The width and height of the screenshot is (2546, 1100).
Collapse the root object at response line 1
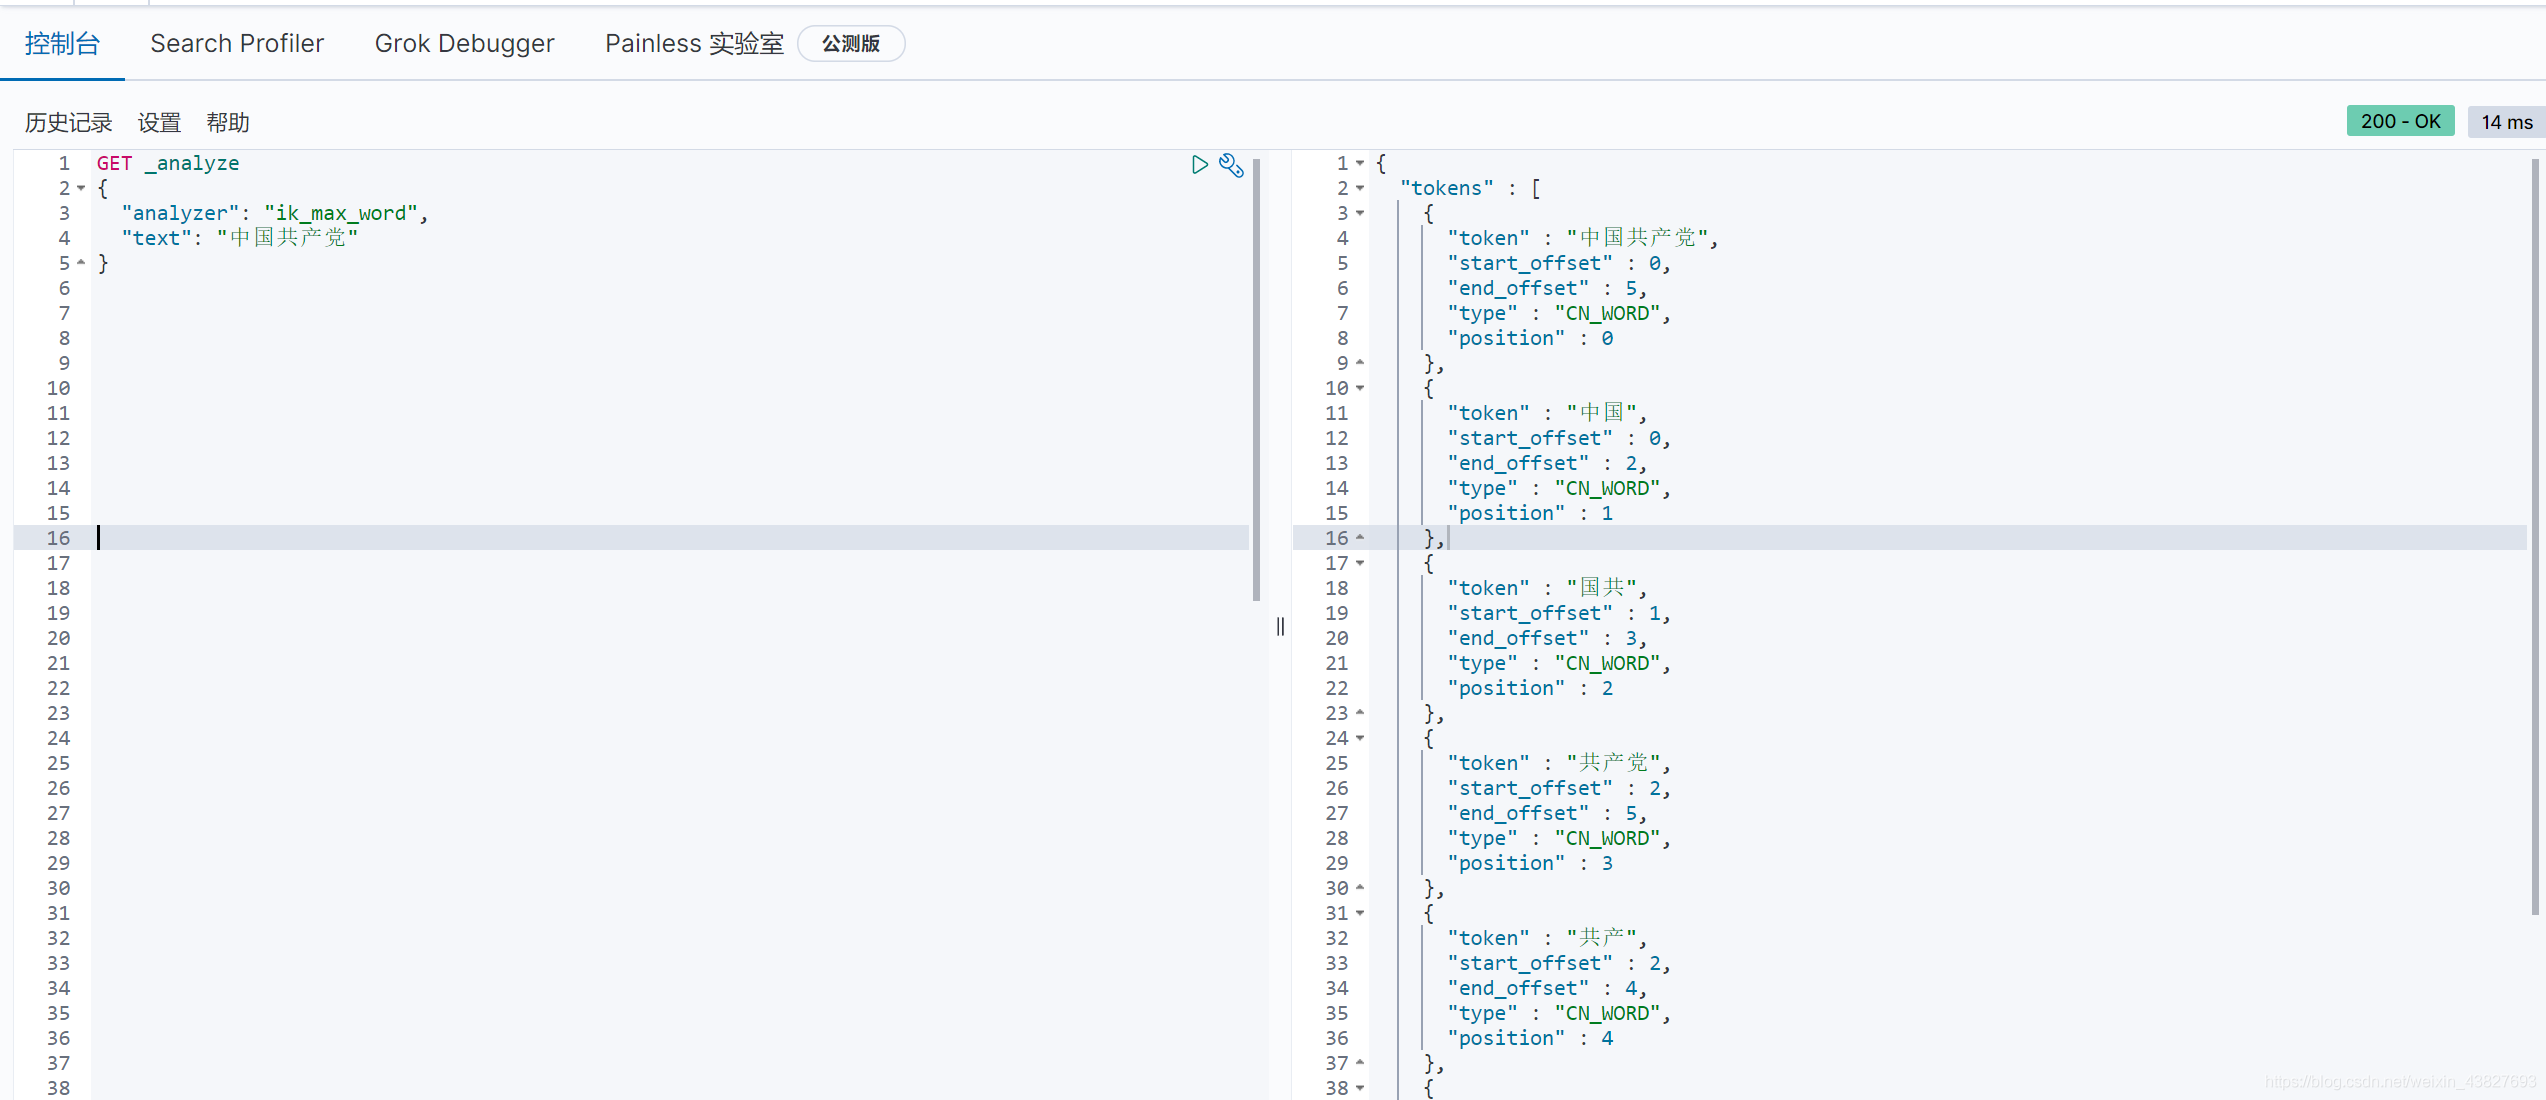click(x=1360, y=163)
